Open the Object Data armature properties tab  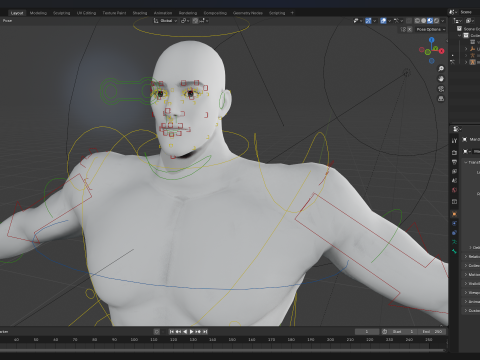pyautogui.click(x=454, y=242)
